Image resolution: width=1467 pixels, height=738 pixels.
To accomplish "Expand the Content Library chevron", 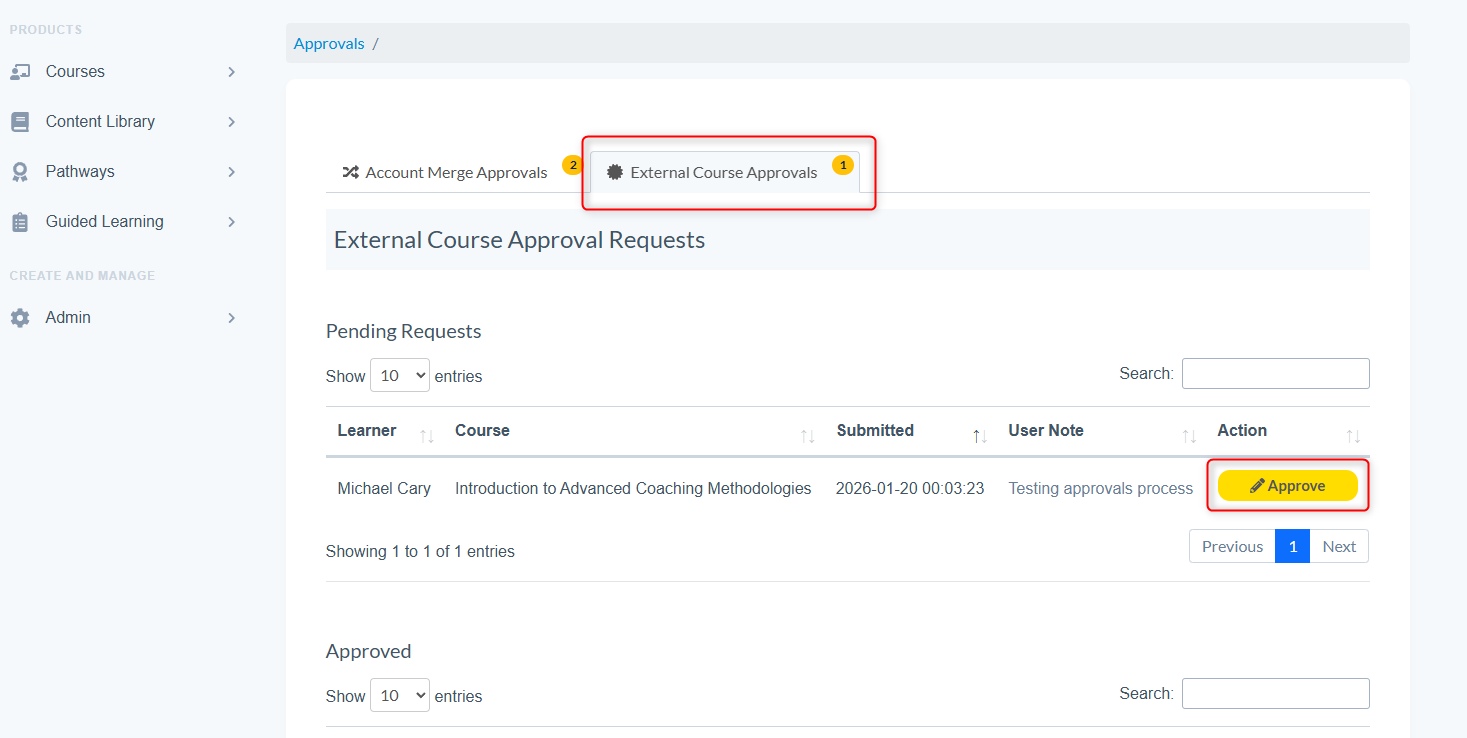I will (231, 122).
